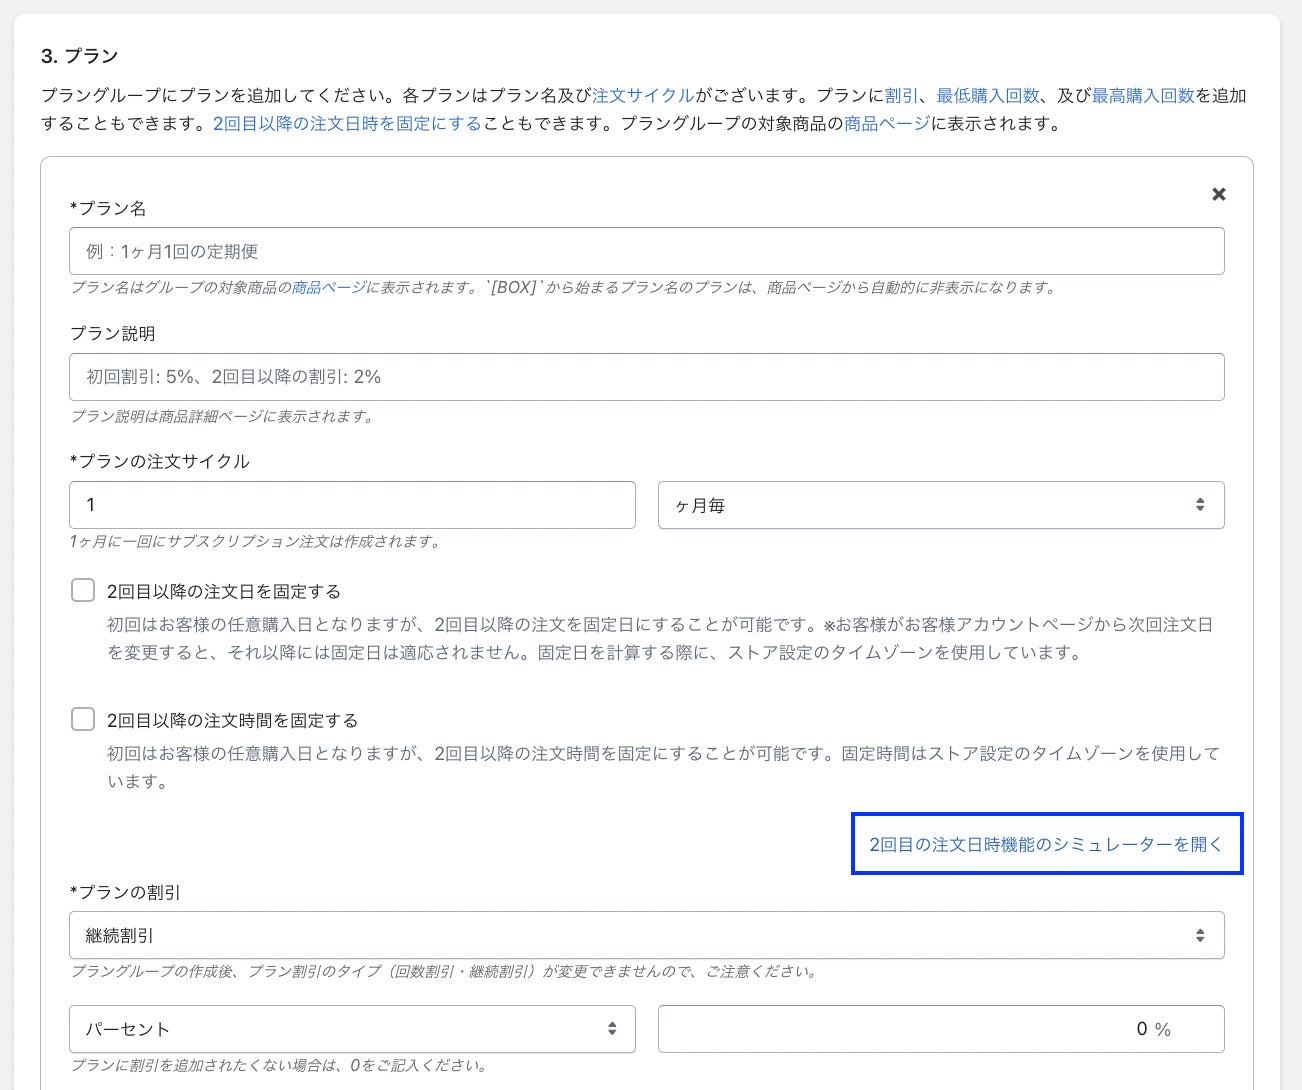1302x1090 pixels.
Task: Tick the 2回目以降の注文時間を固定する checkbox
Action: coord(83,719)
